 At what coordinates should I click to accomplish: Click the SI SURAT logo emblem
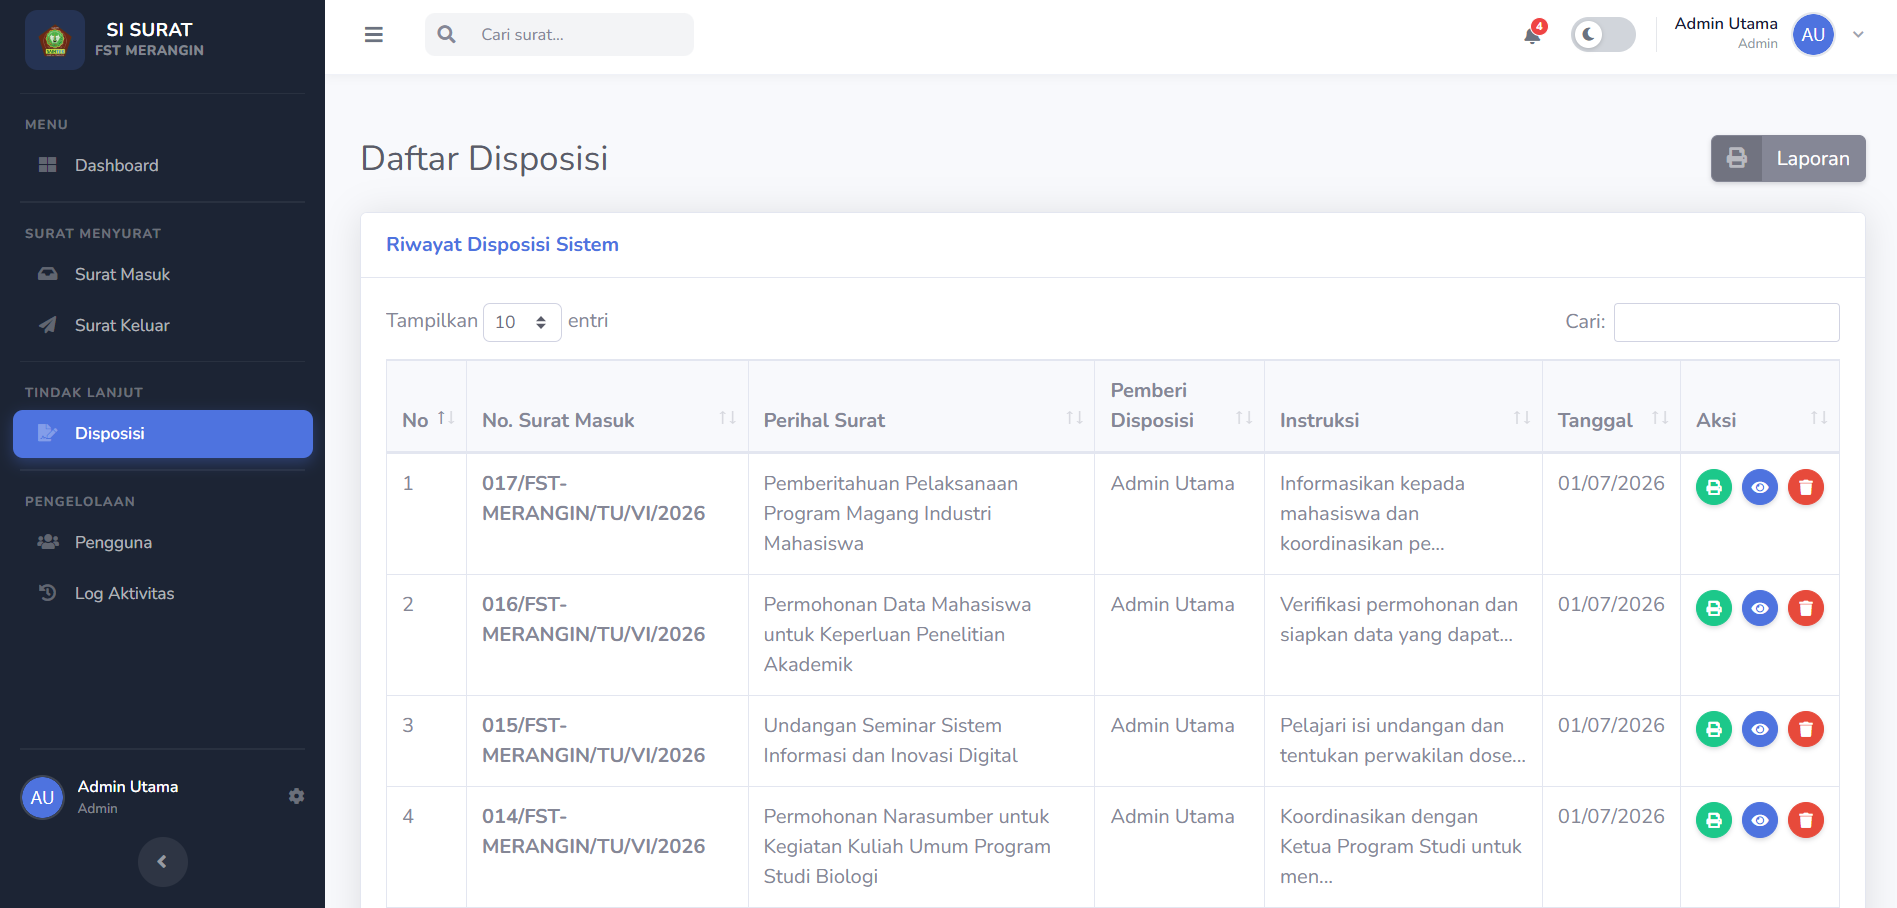pos(55,40)
